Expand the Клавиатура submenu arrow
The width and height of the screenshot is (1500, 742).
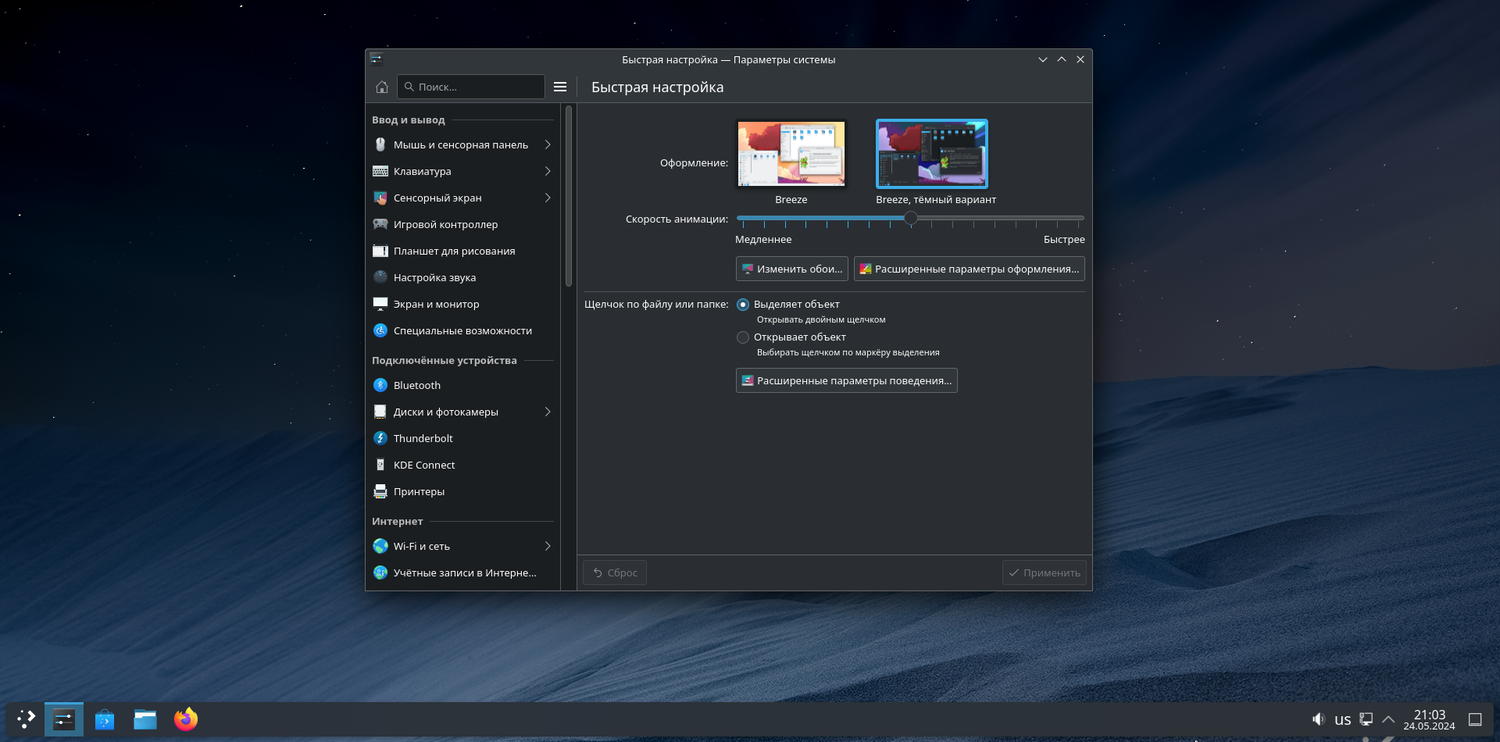click(548, 171)
